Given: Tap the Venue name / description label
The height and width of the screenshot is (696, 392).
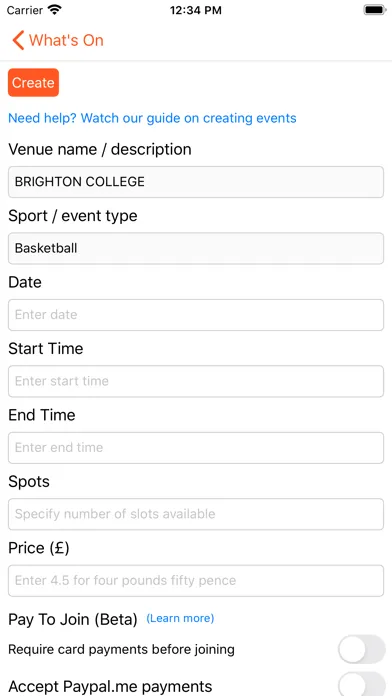Looking at the screenshot, I should click(x=100, y=150).
